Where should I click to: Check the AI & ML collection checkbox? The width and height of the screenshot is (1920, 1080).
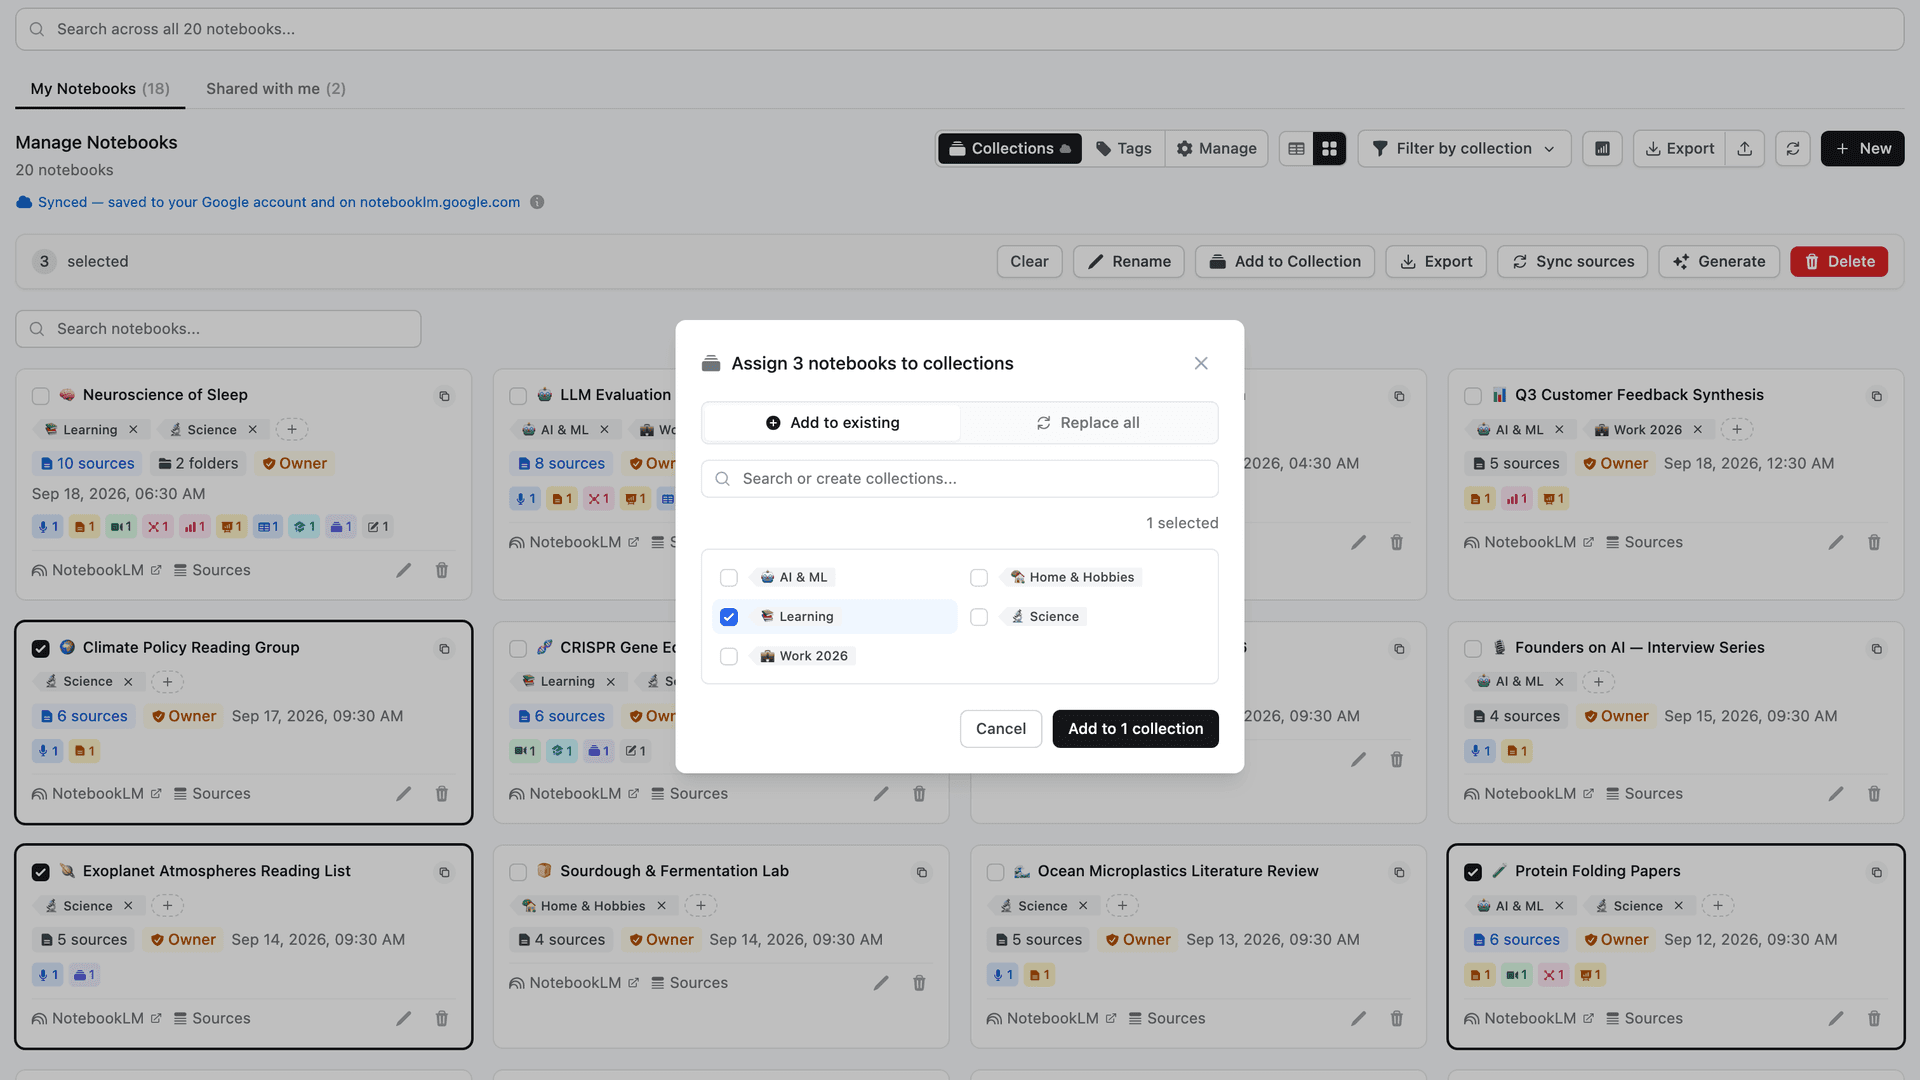(729, 578)
